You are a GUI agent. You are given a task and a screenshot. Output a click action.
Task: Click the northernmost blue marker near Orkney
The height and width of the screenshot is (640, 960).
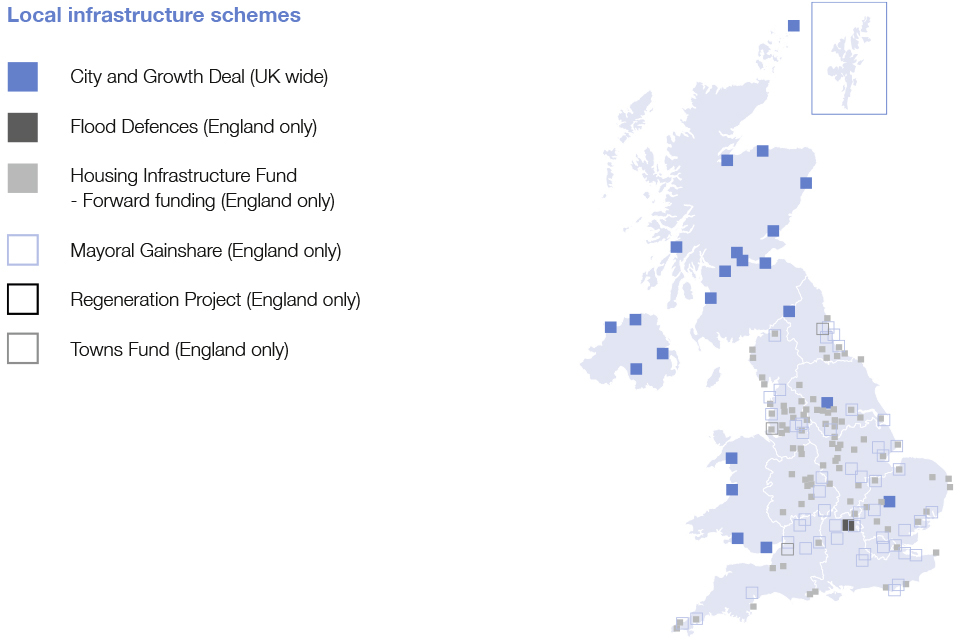coord(794,26)
